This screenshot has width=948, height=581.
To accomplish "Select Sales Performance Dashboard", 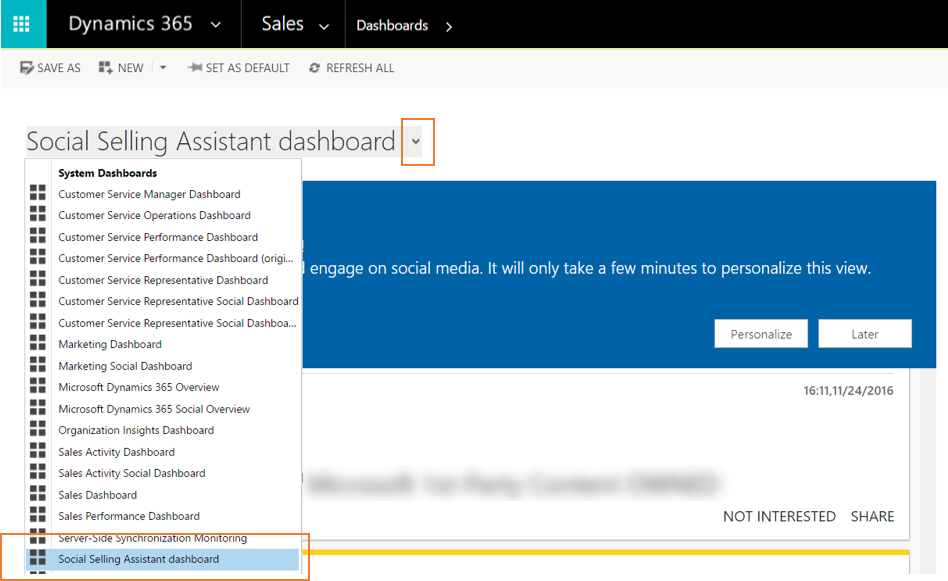I will coord(129,516).
